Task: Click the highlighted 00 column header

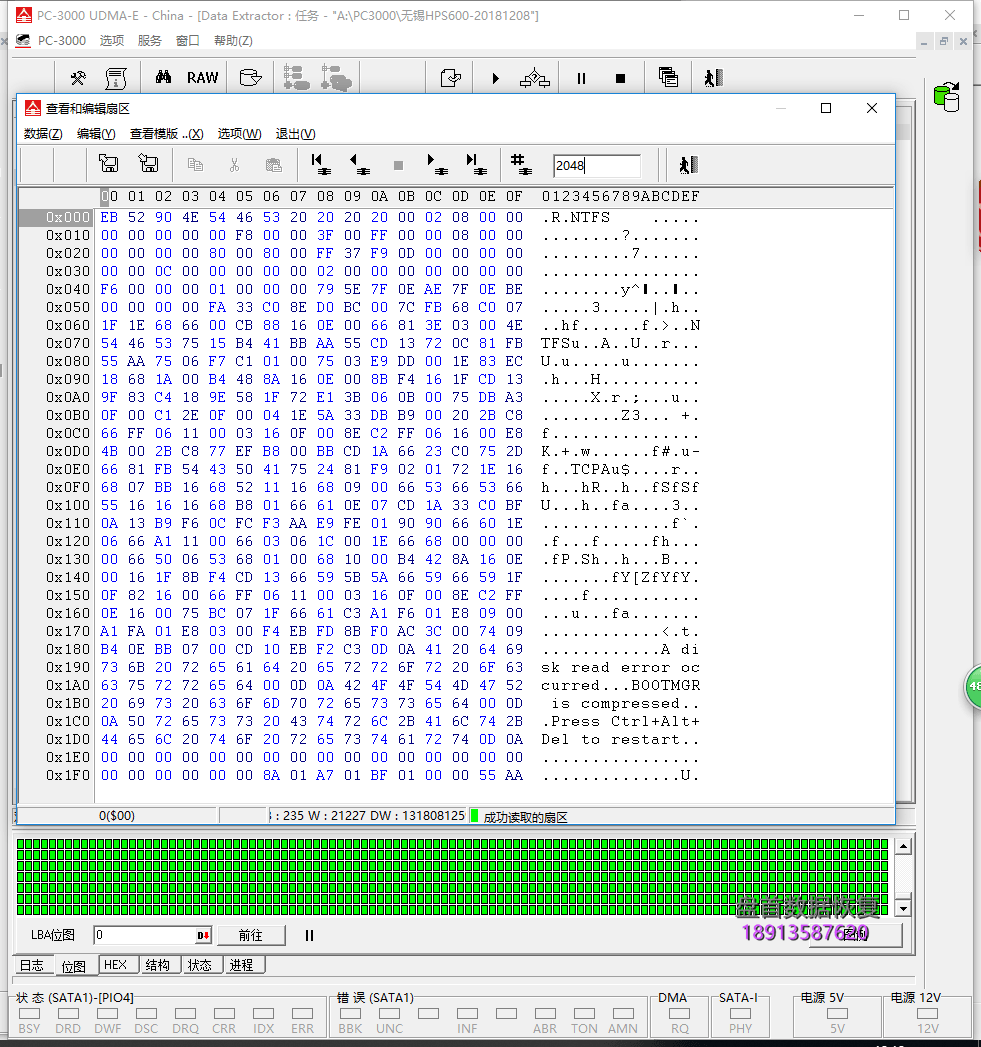Action: [x=109, y=196]
